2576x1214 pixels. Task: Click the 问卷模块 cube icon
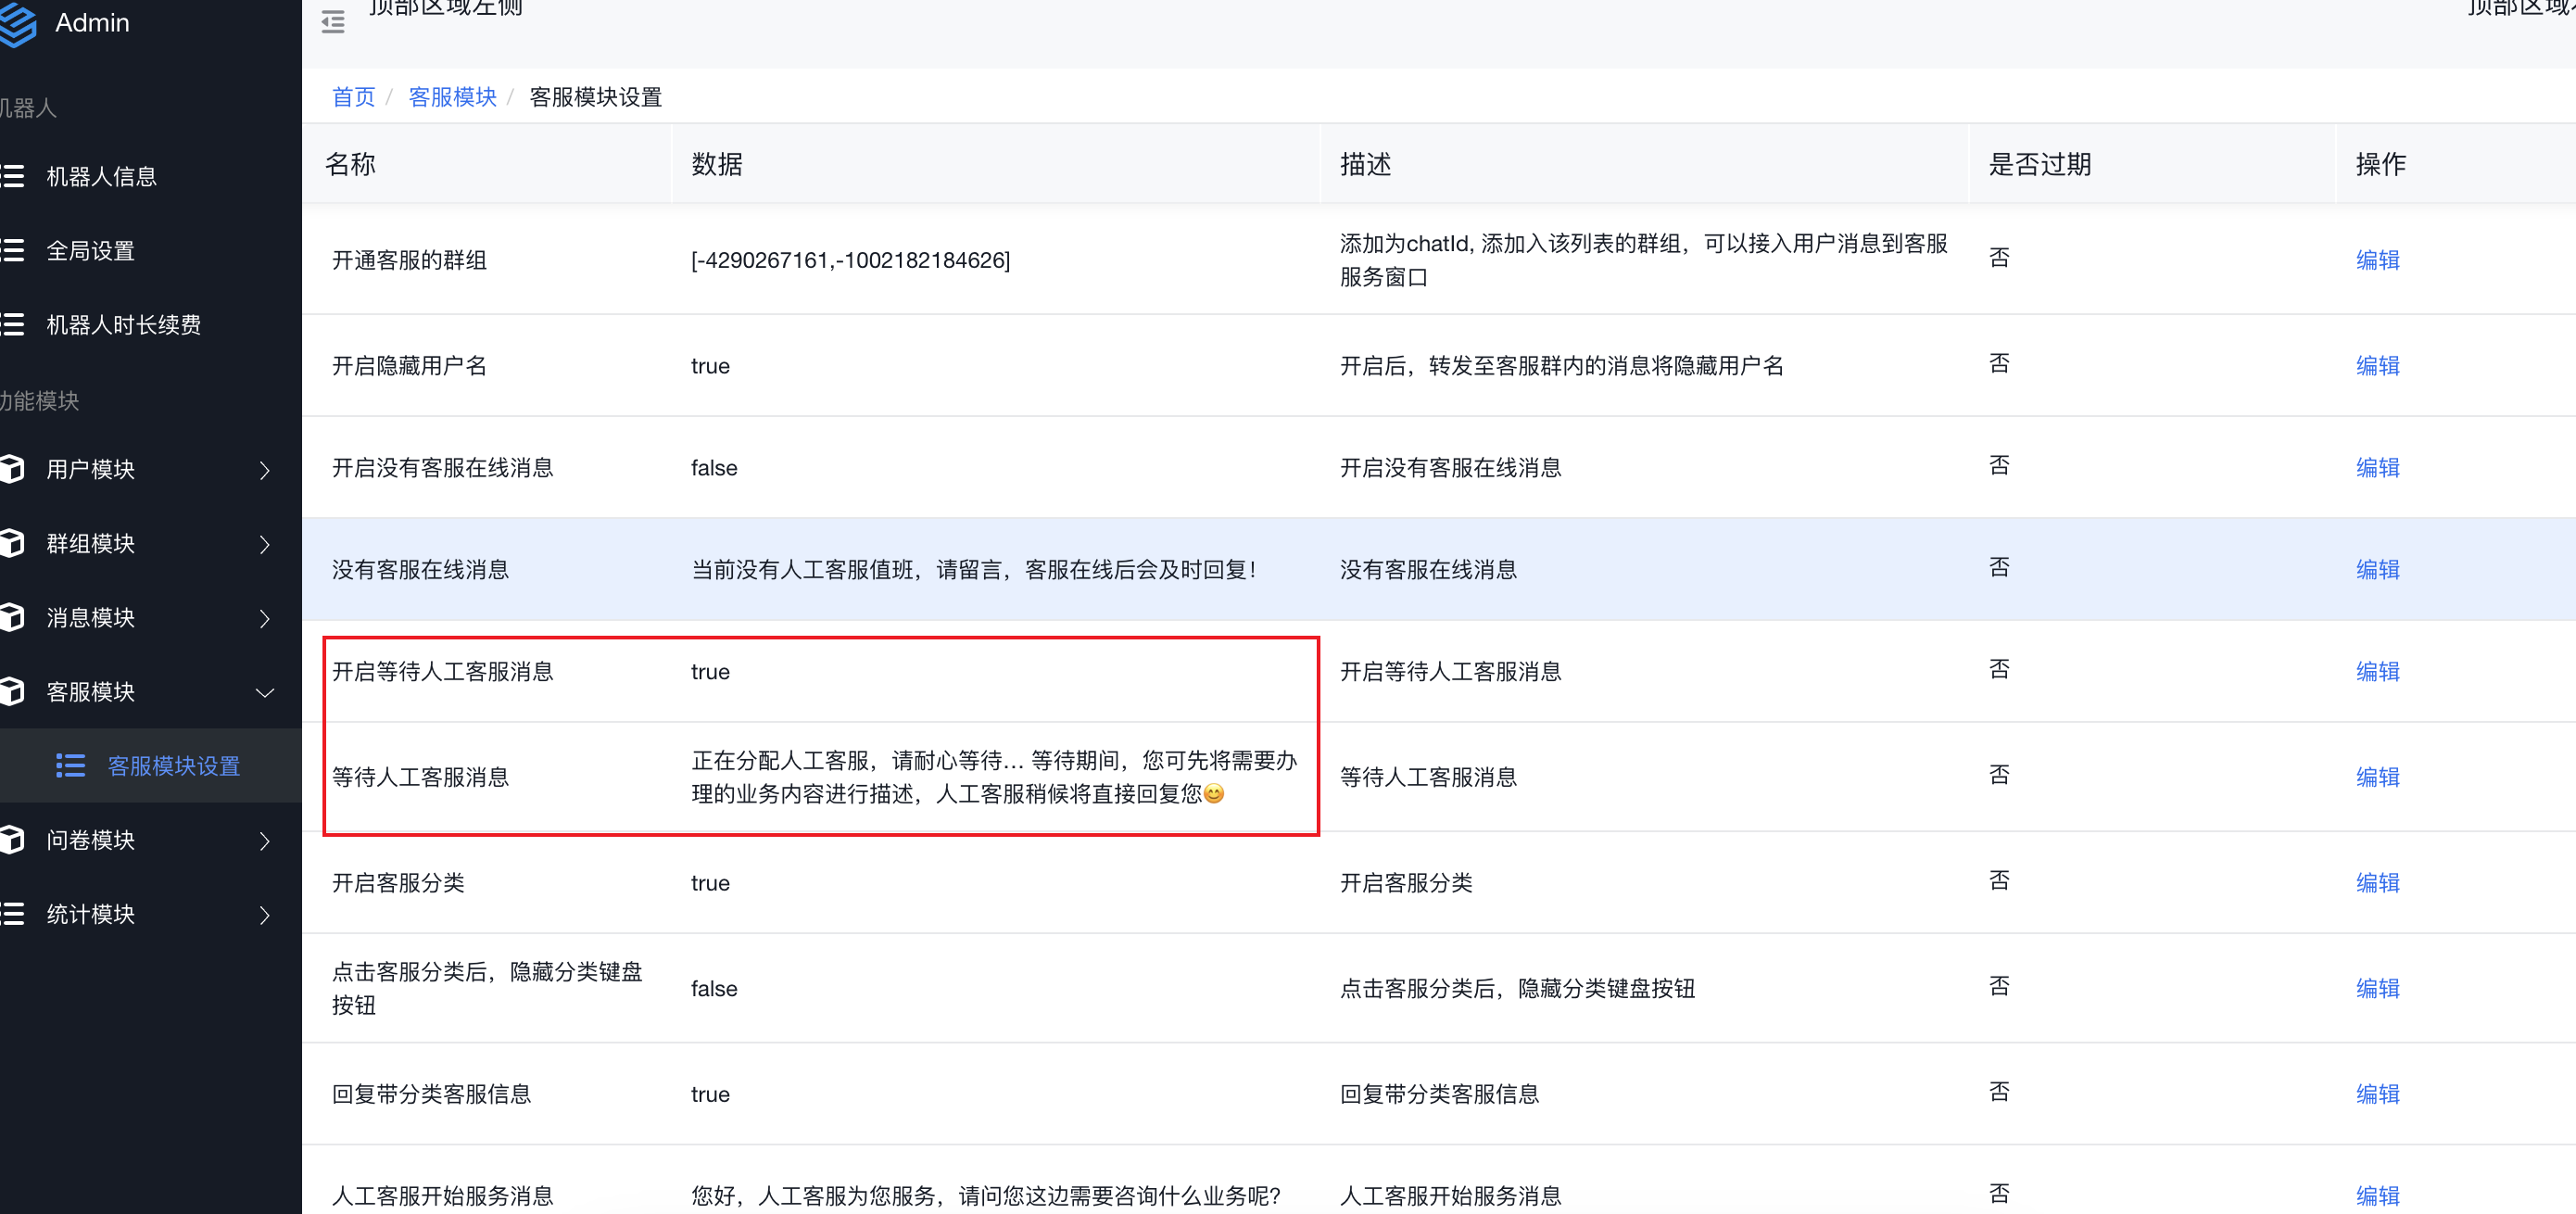12,840
